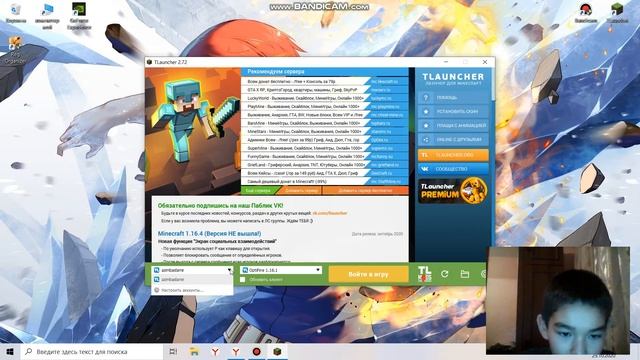This screenshot has width=640, height=360.
Task: Switch to TLauncher in the taskbar
Action: pos(278,351)
